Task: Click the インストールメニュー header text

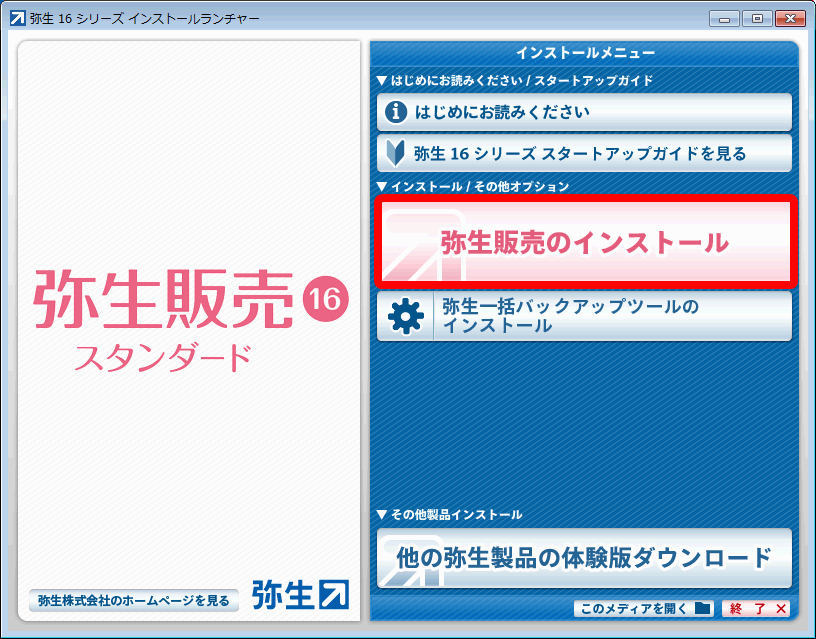Action: click(x=585, y=53)
